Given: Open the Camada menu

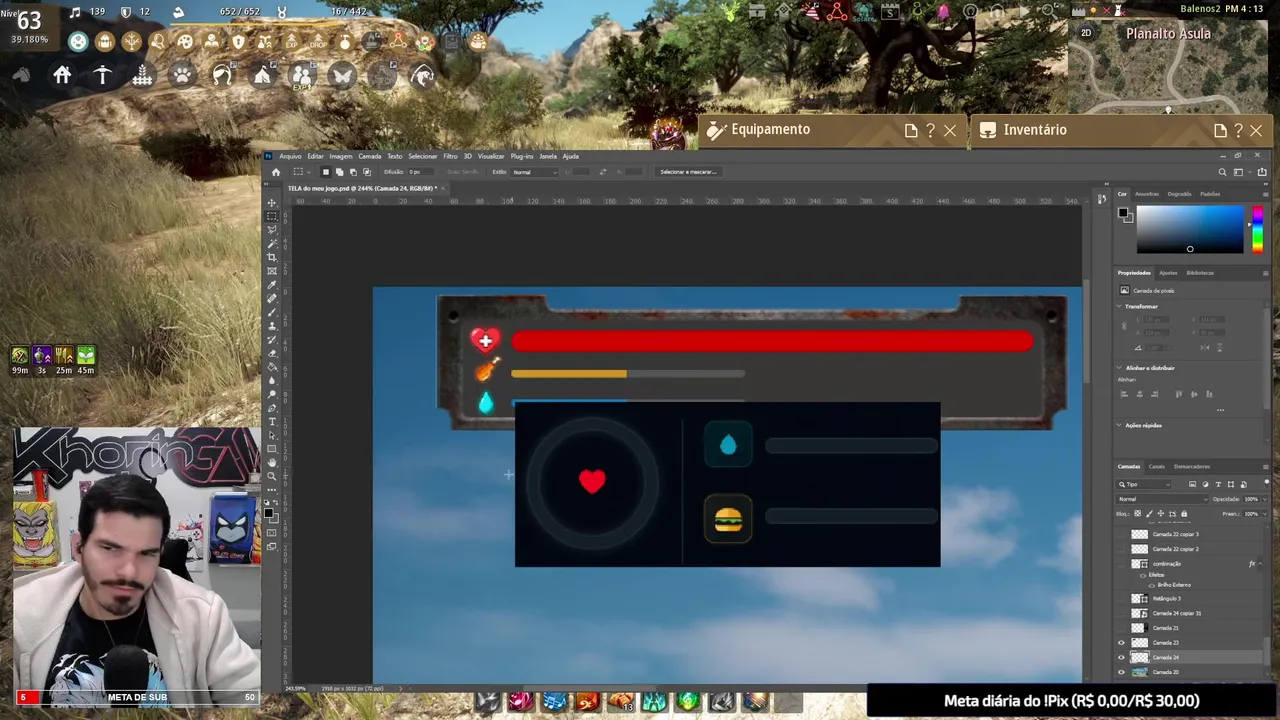Looking at the screenshot, I should click(370, 156).
